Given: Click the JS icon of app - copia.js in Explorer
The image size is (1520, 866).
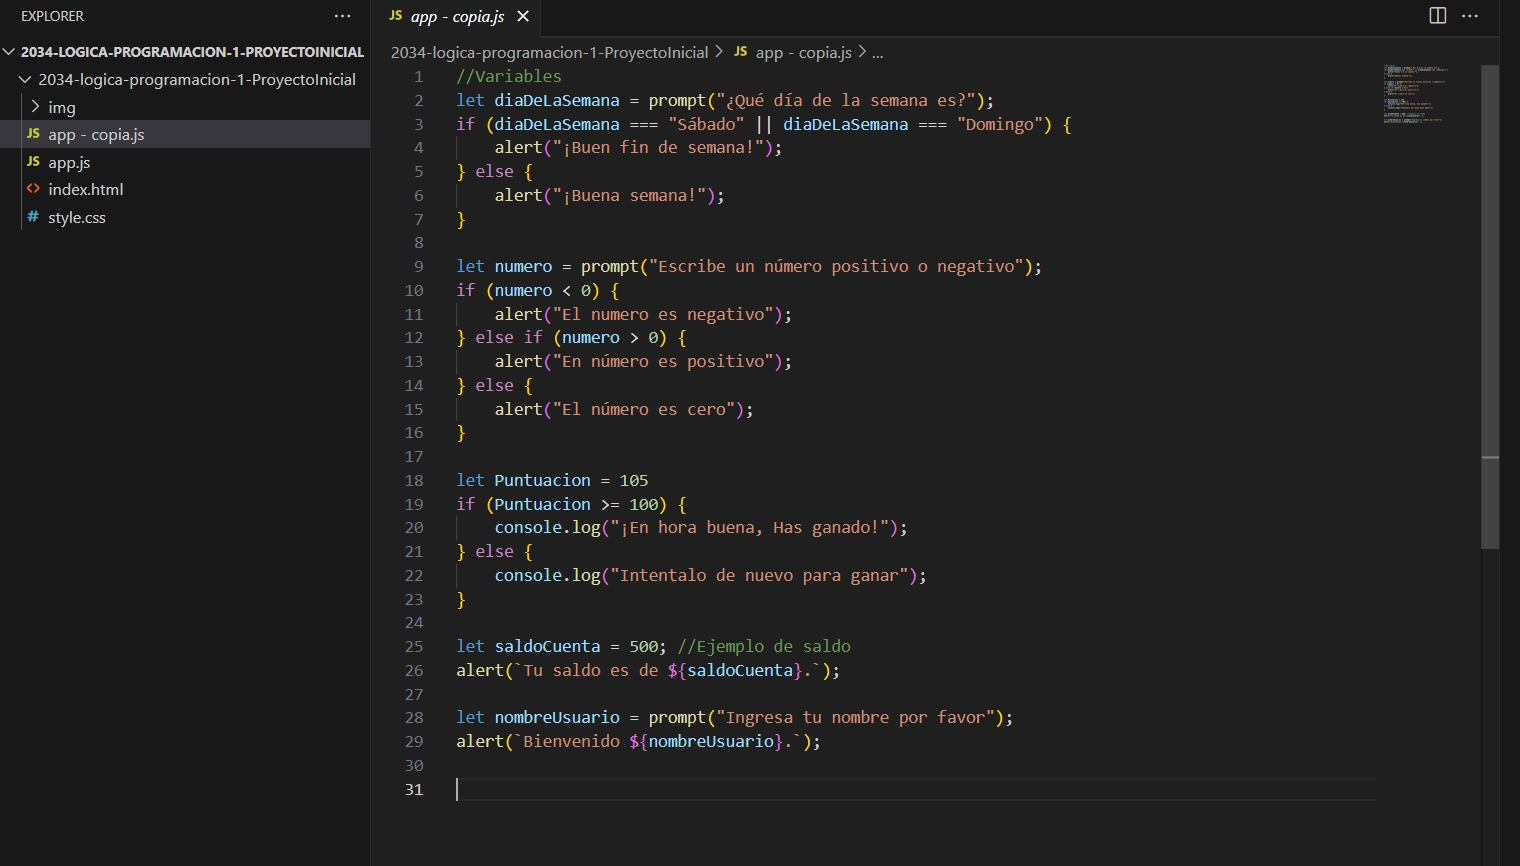Looking at the screenshot, I should (33, 134).
